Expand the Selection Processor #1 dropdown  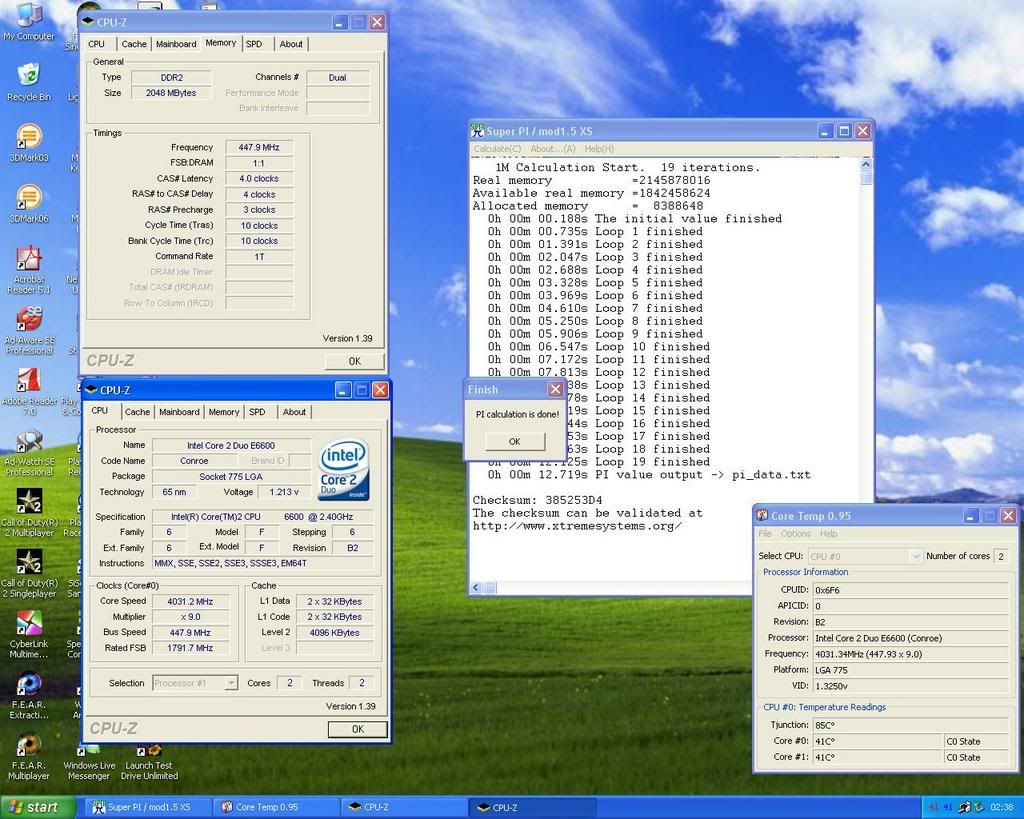click(231, 683)
